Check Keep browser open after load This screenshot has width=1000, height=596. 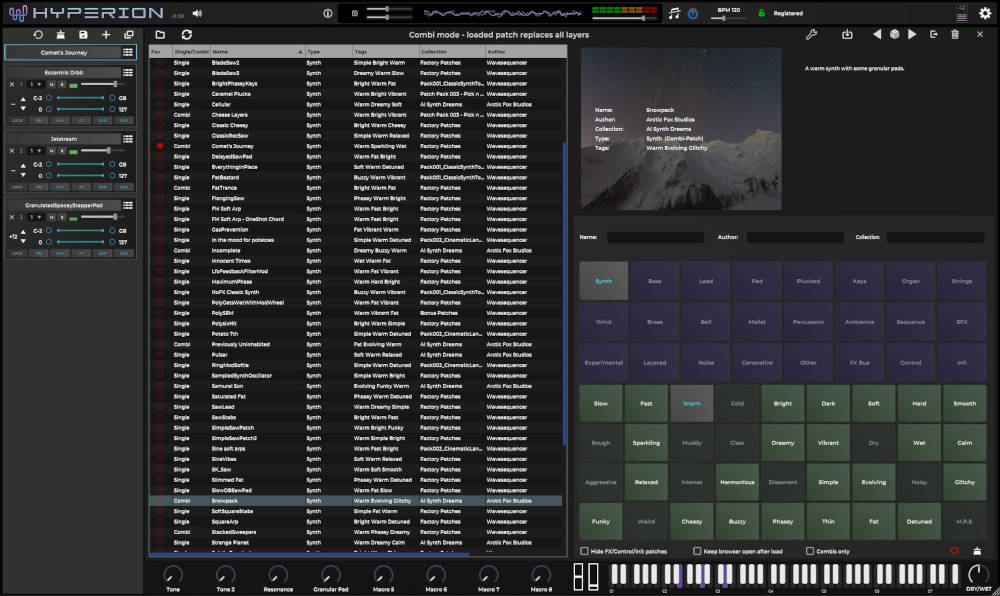697,551
